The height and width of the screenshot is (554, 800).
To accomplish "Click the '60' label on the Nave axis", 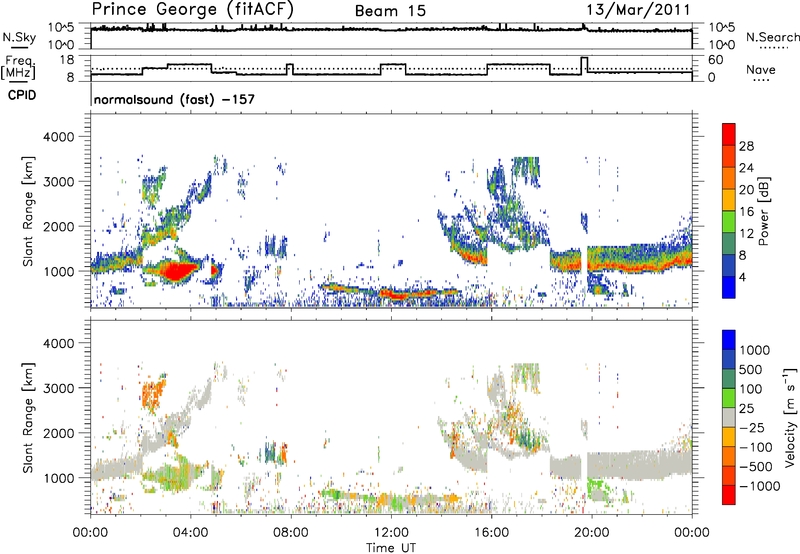I will [x=716, y=60].
